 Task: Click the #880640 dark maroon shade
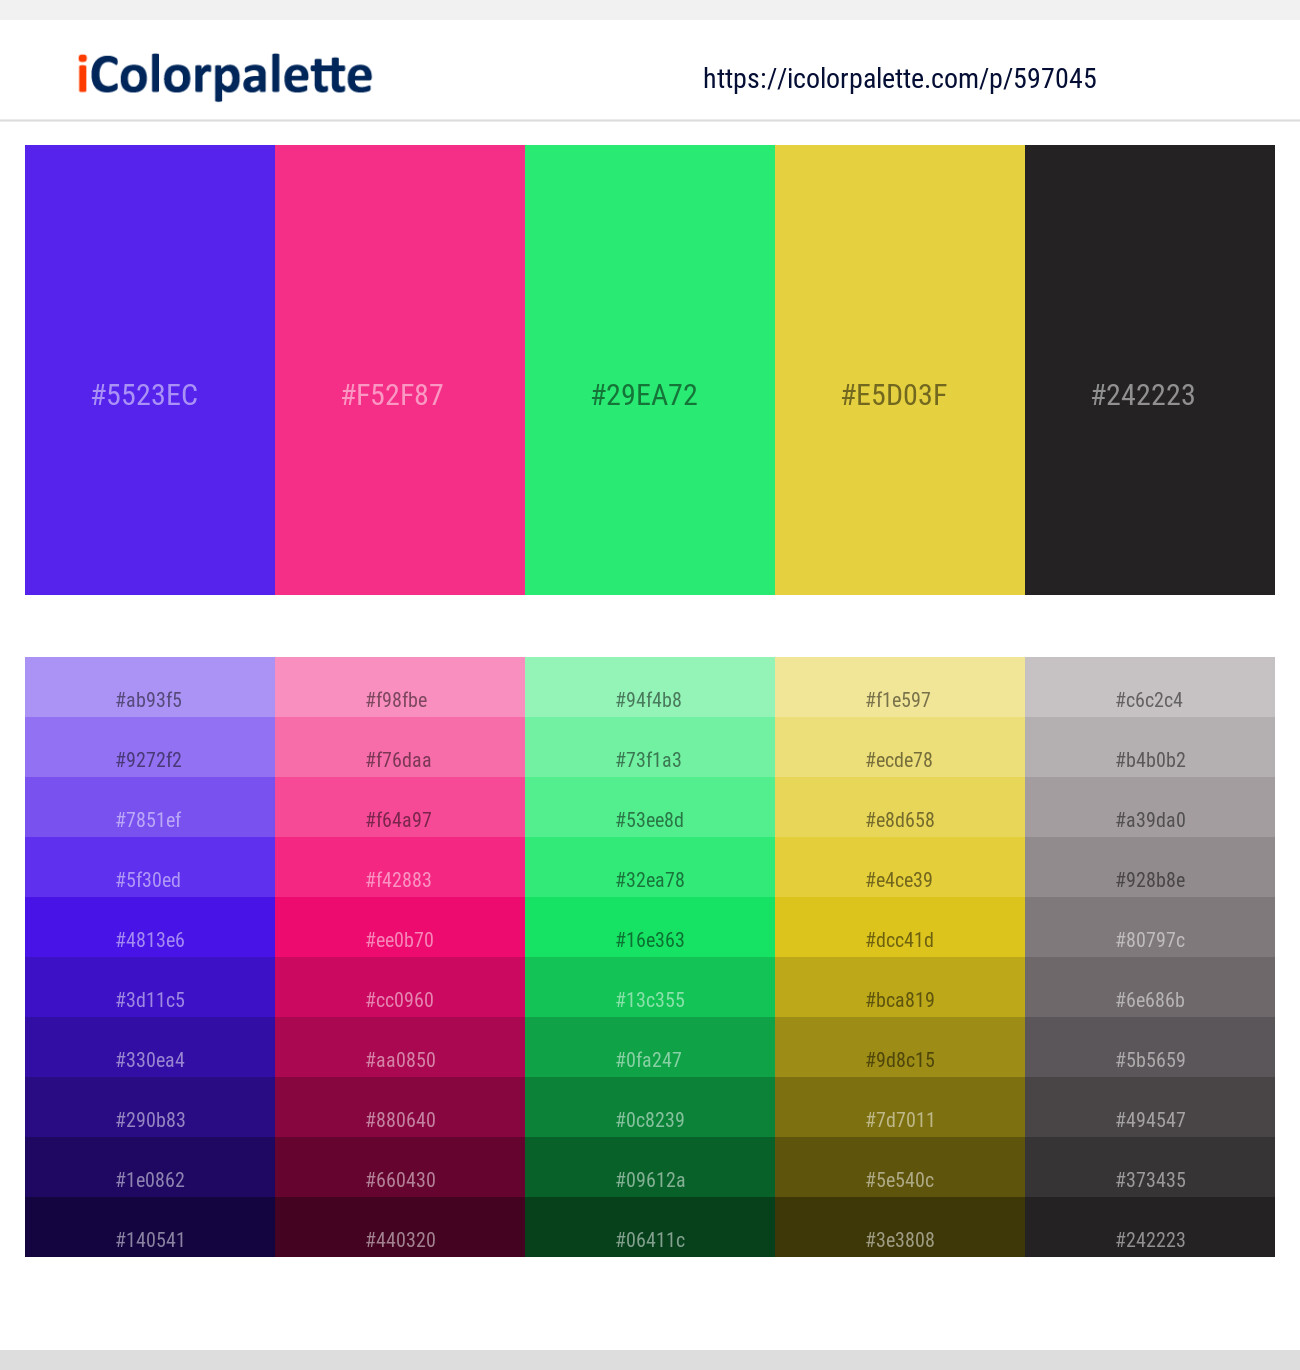(400, 1107)
